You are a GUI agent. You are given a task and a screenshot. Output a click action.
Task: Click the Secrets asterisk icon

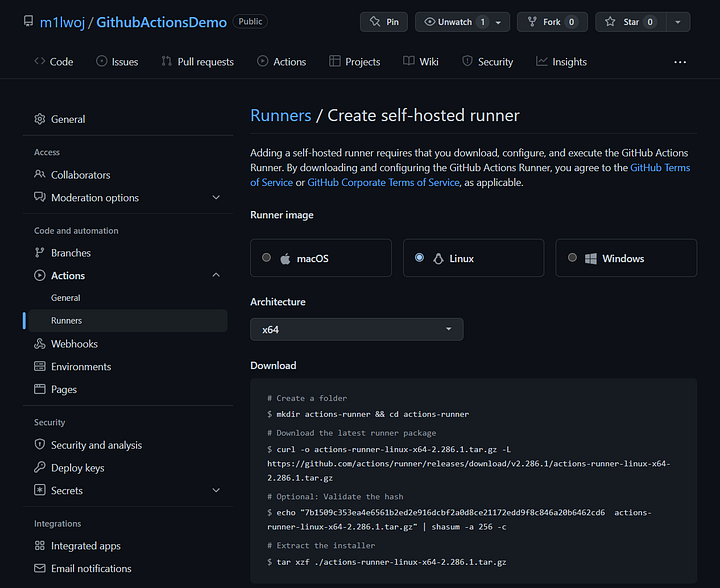tap(40, 490)
